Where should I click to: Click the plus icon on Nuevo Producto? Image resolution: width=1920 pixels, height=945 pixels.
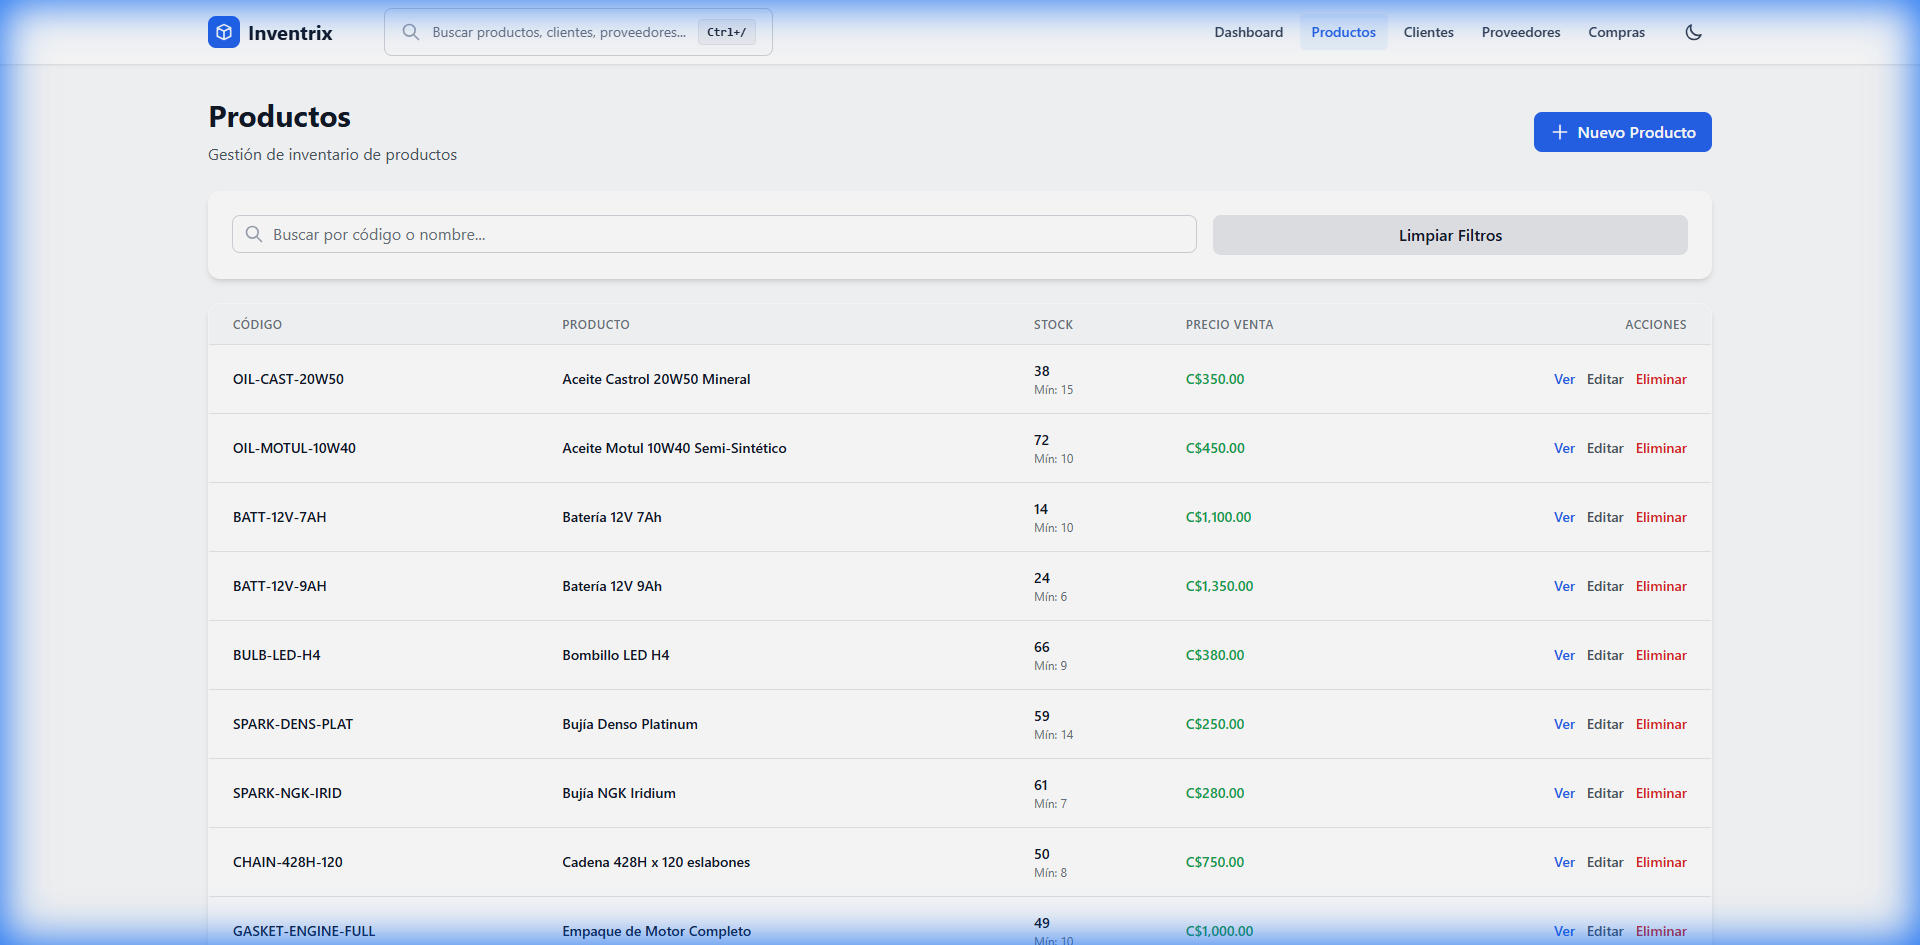click(1559, 132)
